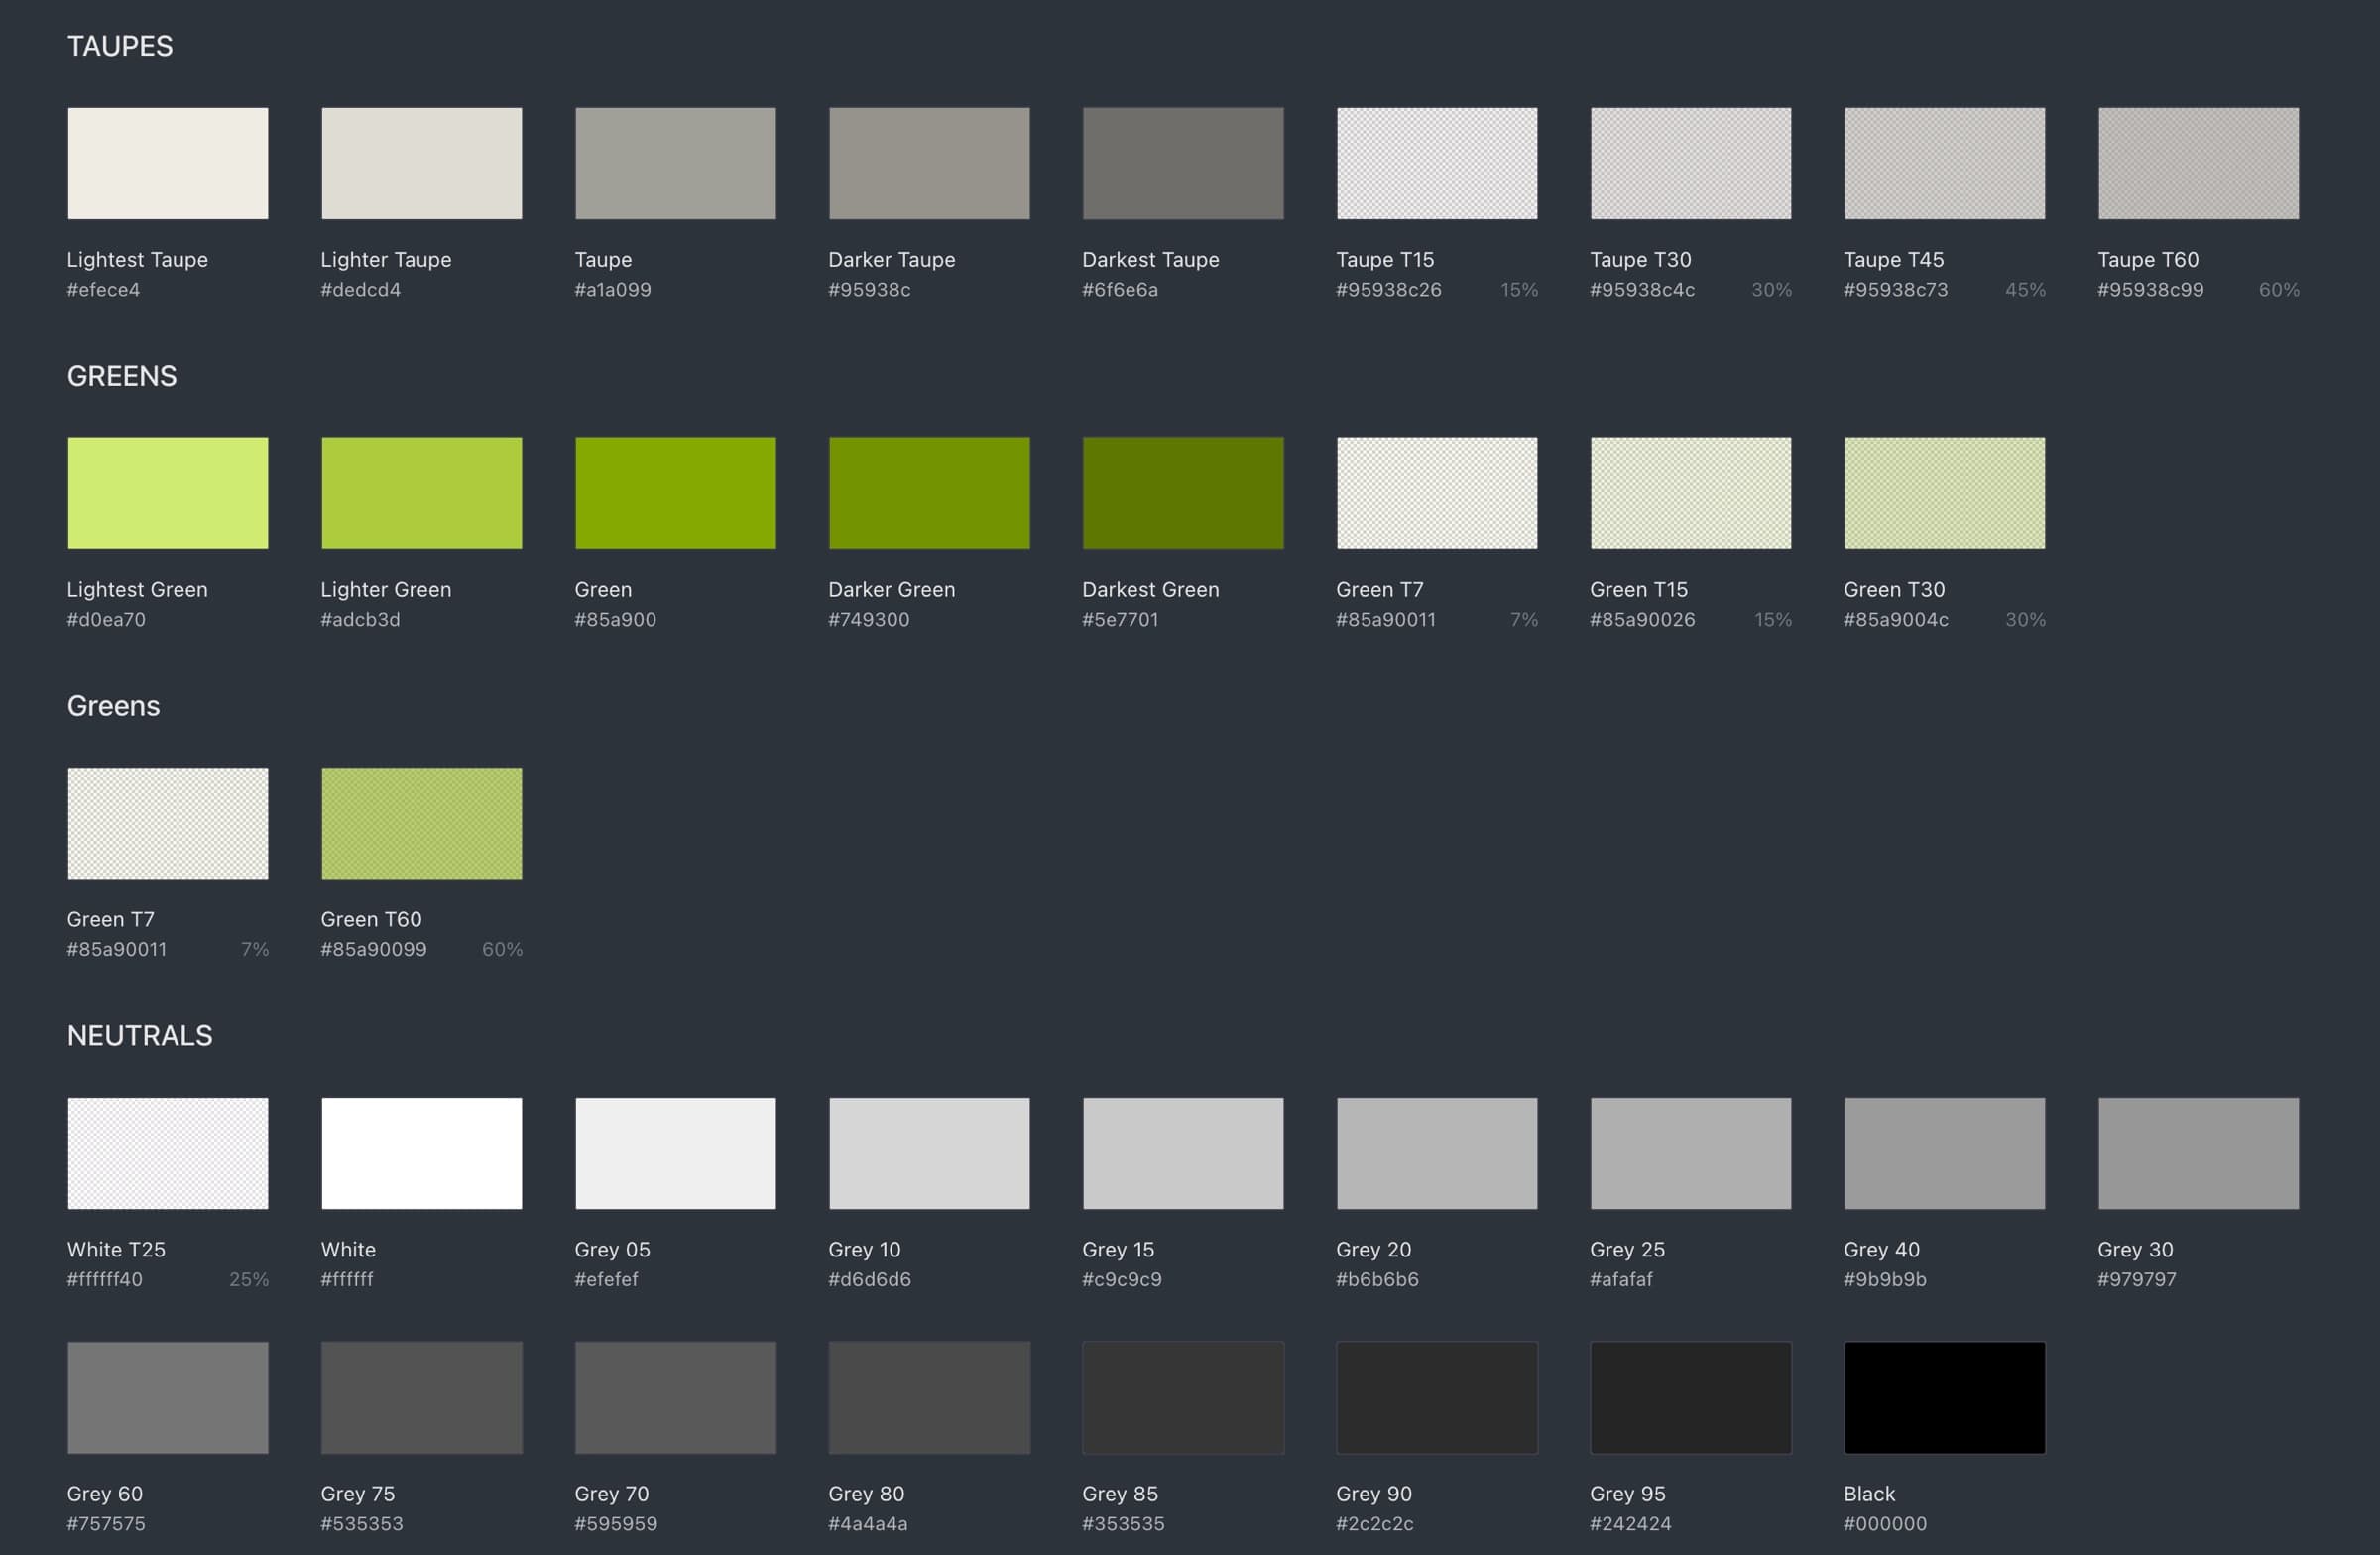
Task: Click the hex value "#595959"
Action: click(616, 1523)
